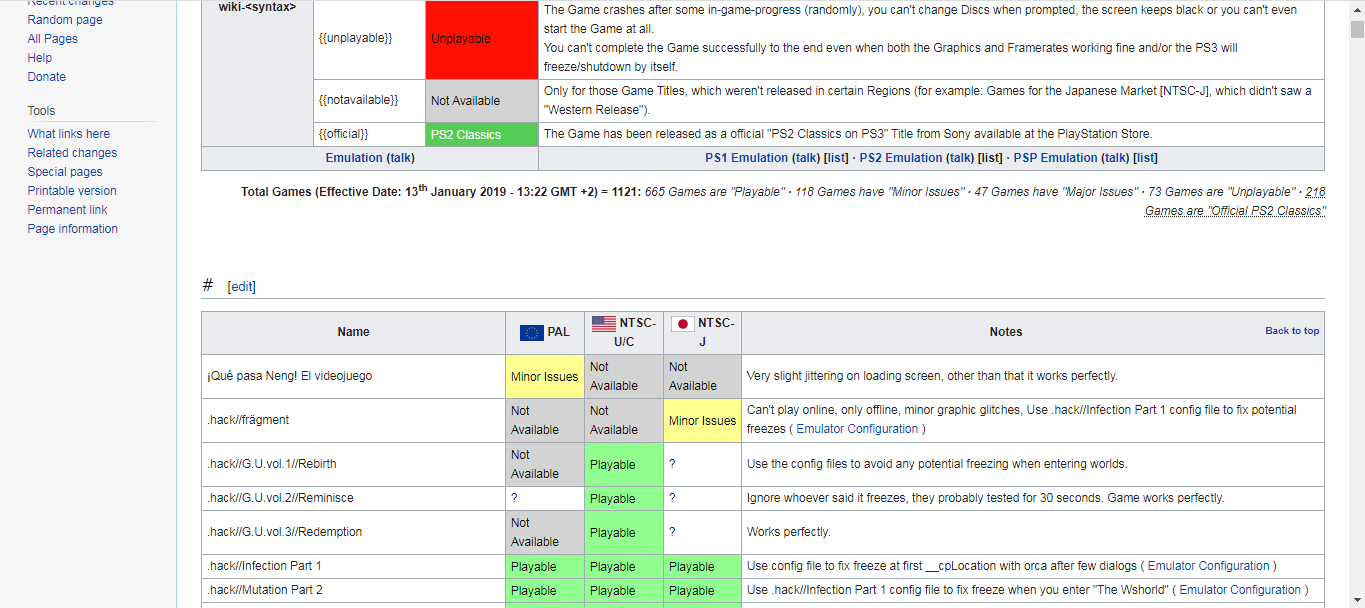This screenshot has width=1365, height=608.
Task: Open Emulator Configuration link in Infection Part 1 row
Action: (1208, 566)
